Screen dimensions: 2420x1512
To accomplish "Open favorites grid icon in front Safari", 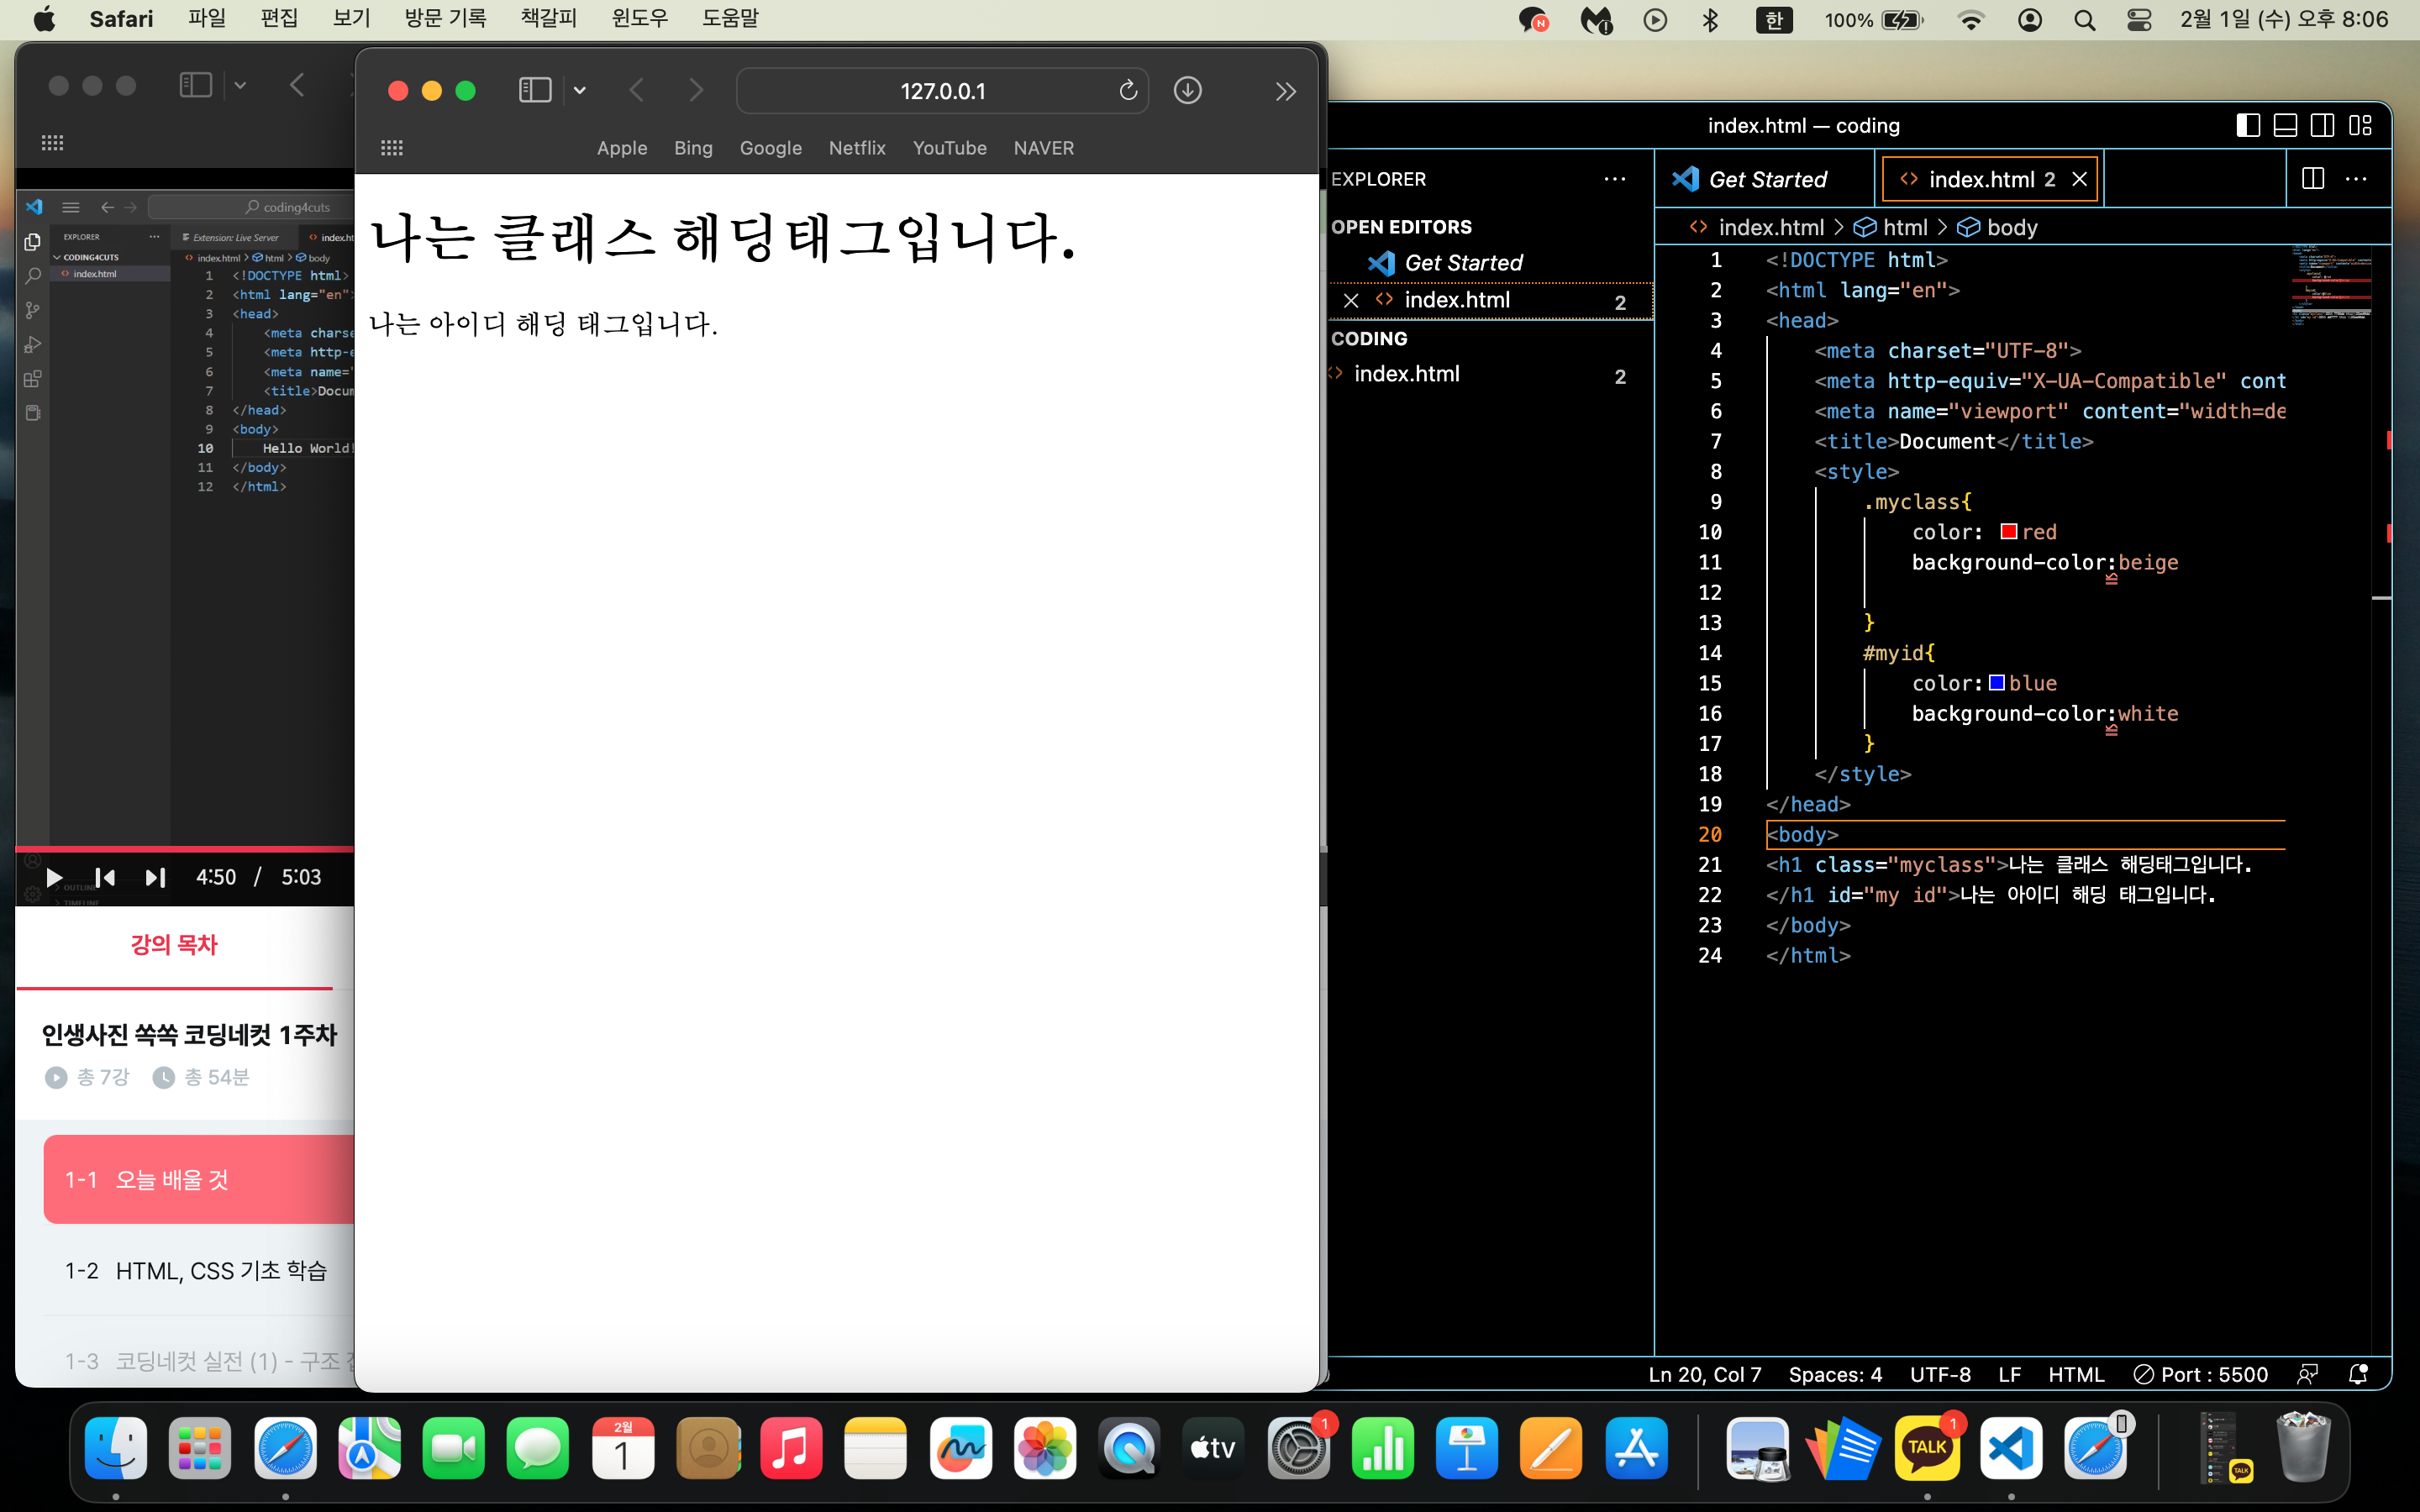I will coord(392,148).
